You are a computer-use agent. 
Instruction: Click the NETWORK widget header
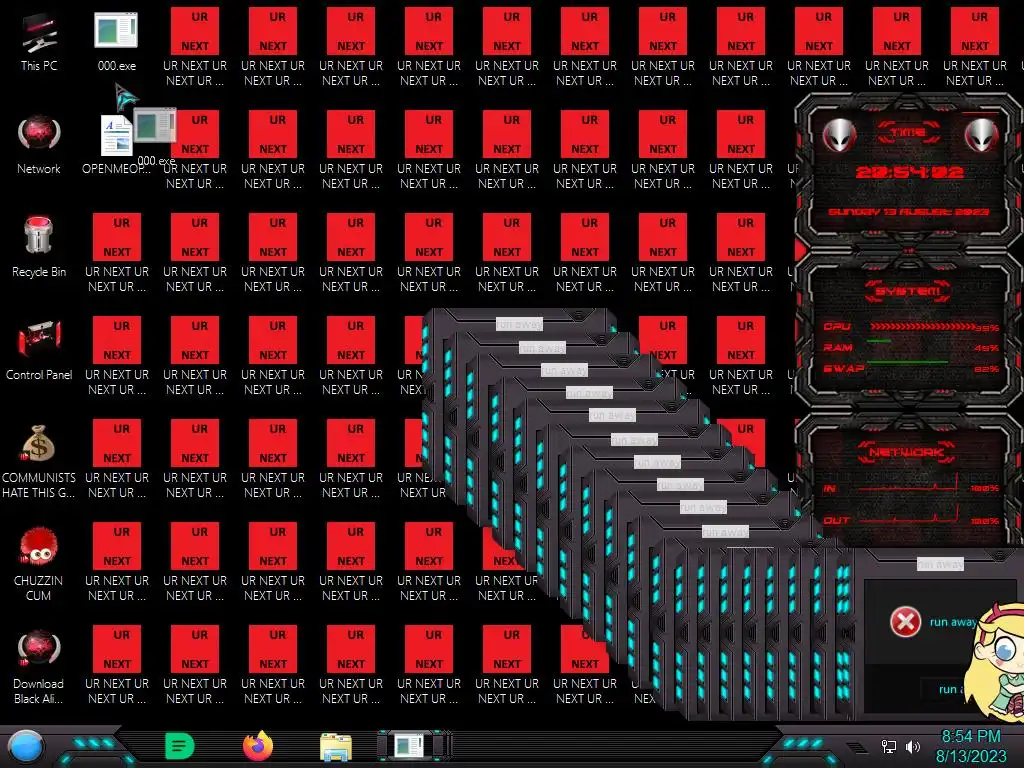907,452
